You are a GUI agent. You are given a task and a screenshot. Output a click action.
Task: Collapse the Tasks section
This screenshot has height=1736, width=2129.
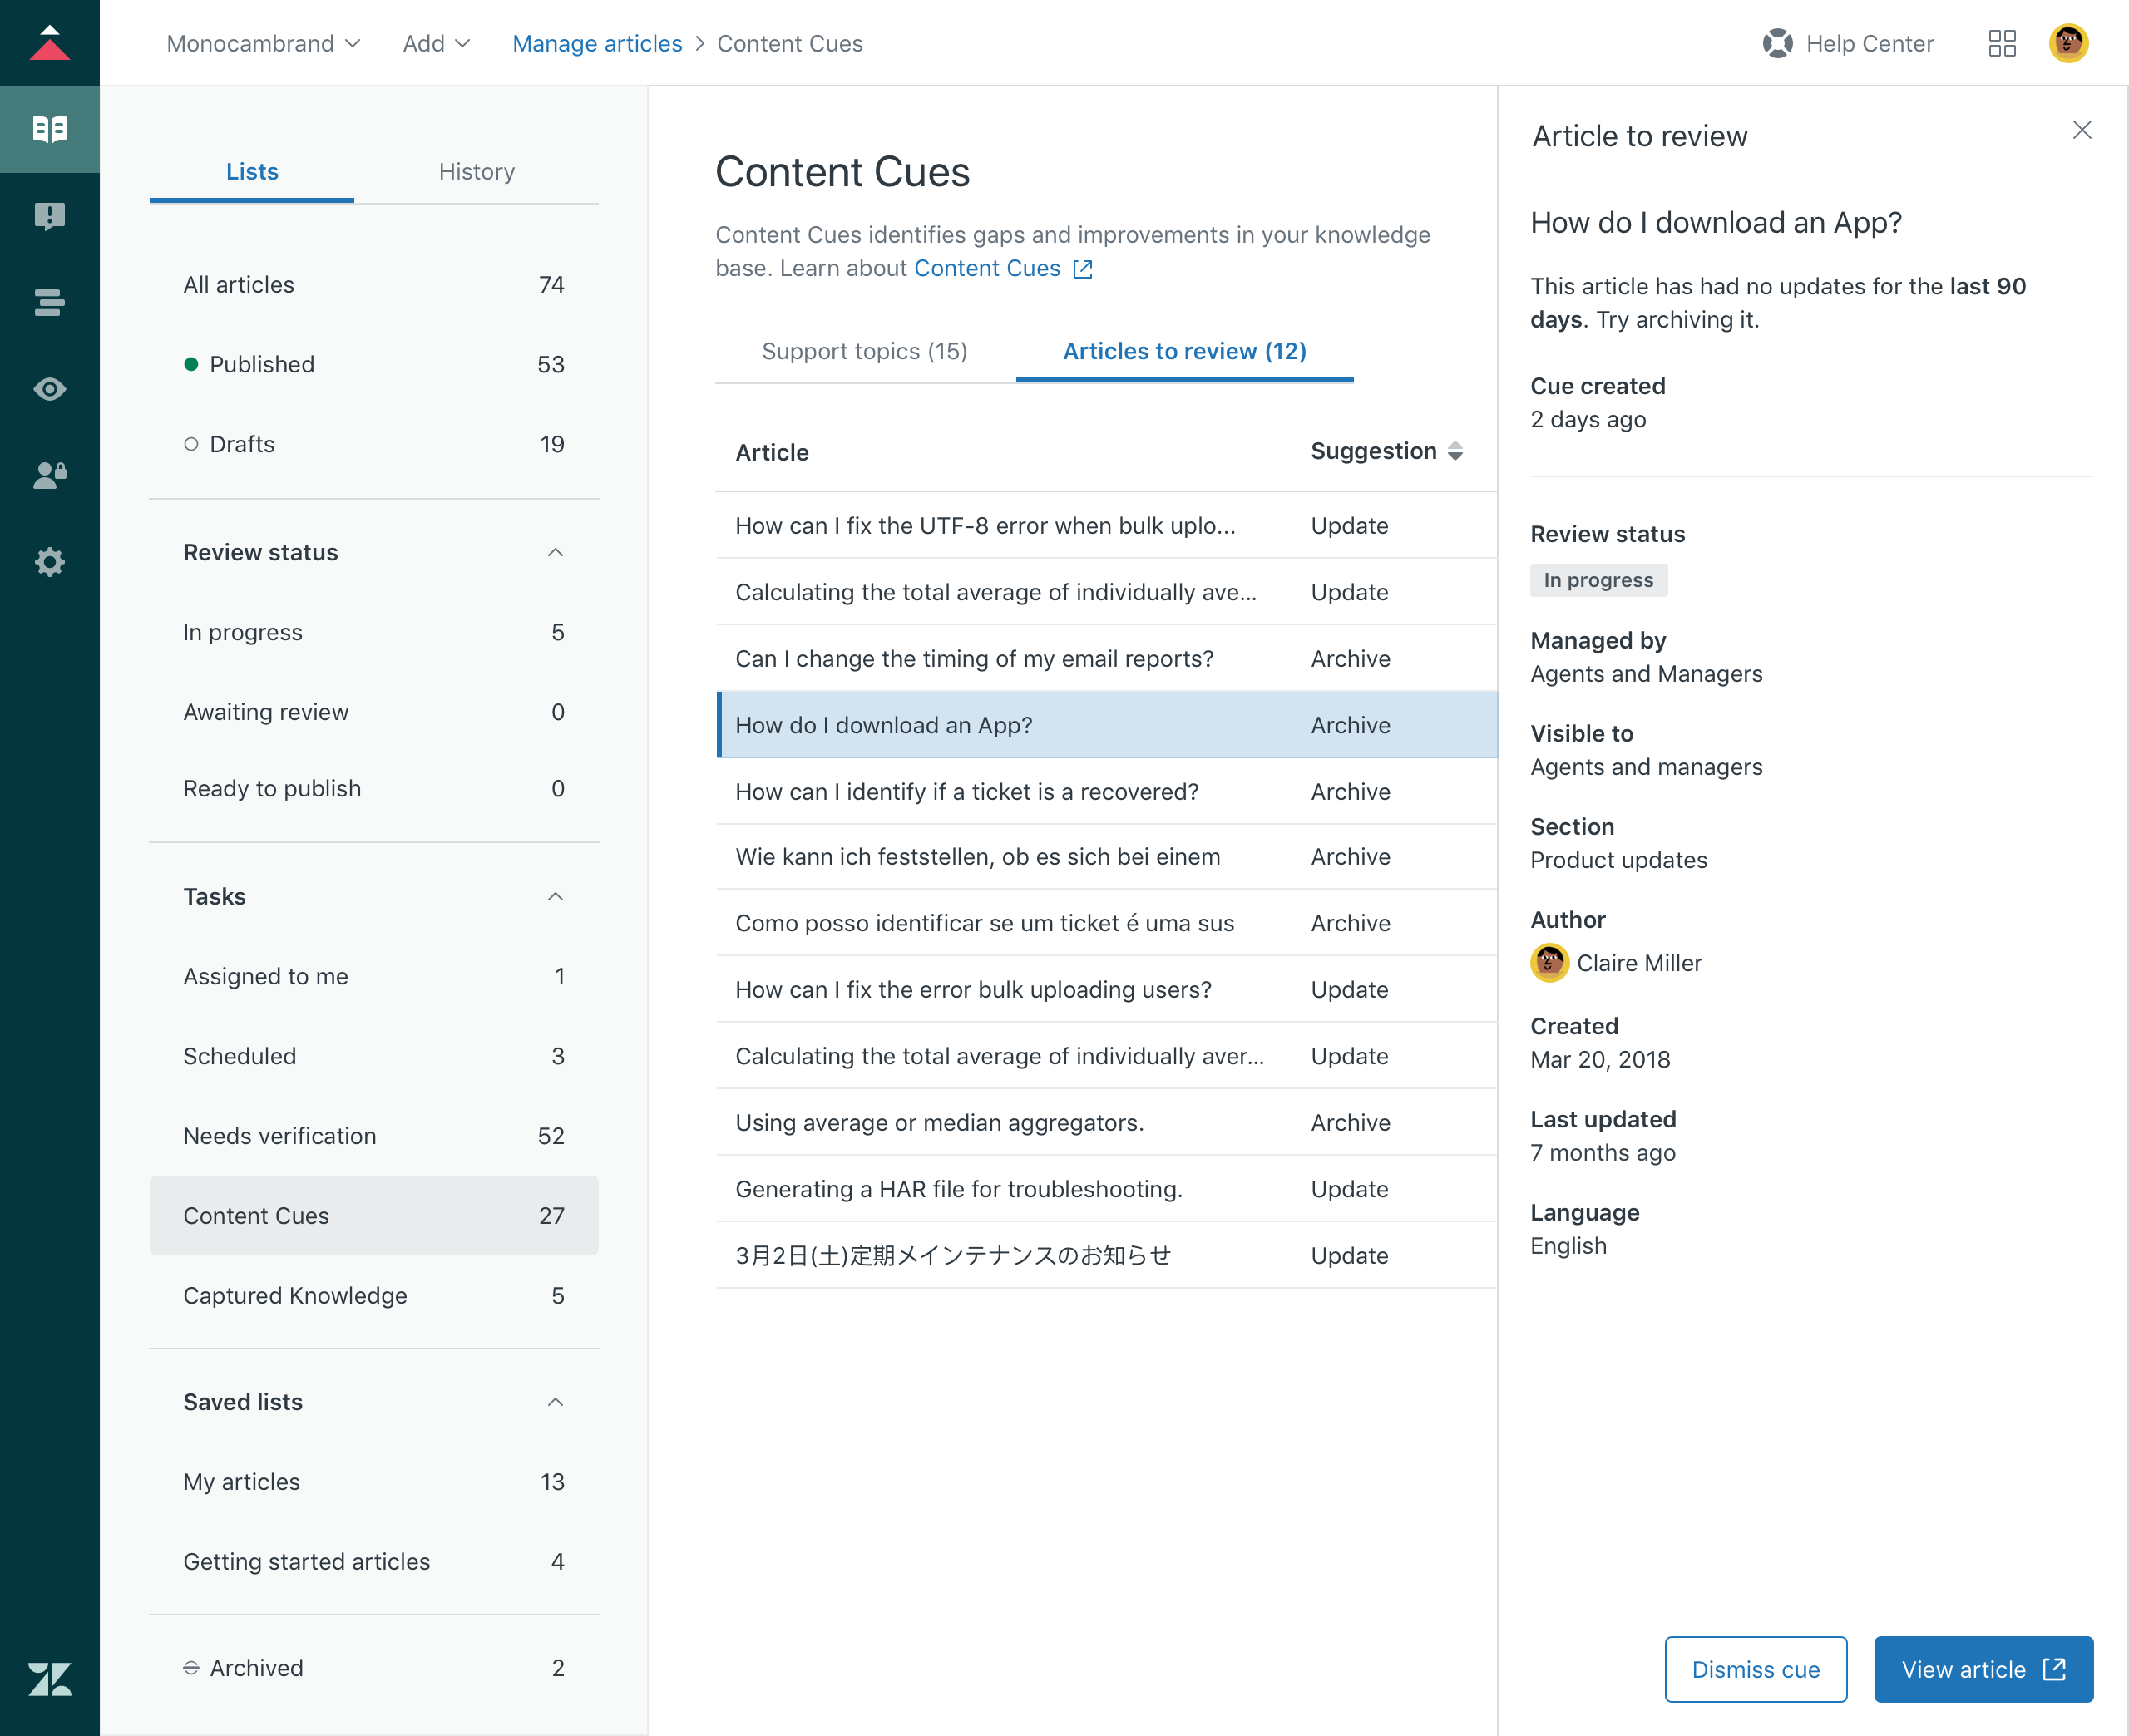(x=557, y=896)
